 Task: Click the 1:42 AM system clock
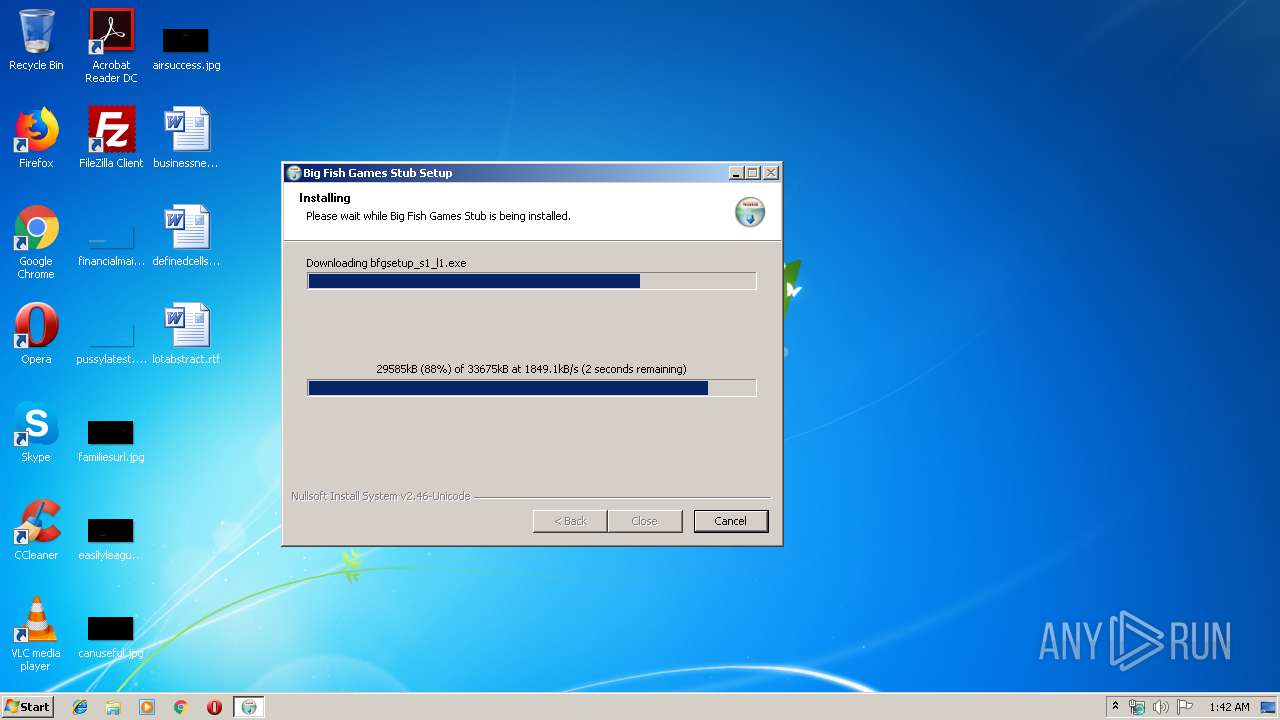1229,707
